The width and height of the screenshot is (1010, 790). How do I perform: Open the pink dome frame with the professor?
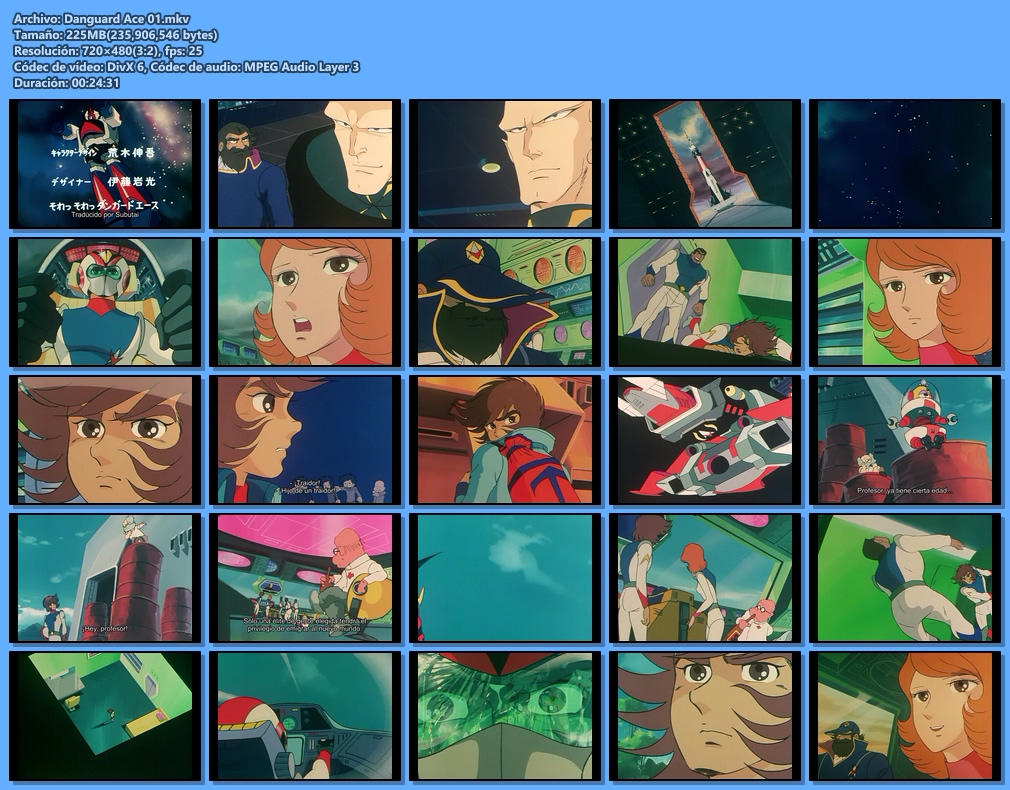click(305, 577)
